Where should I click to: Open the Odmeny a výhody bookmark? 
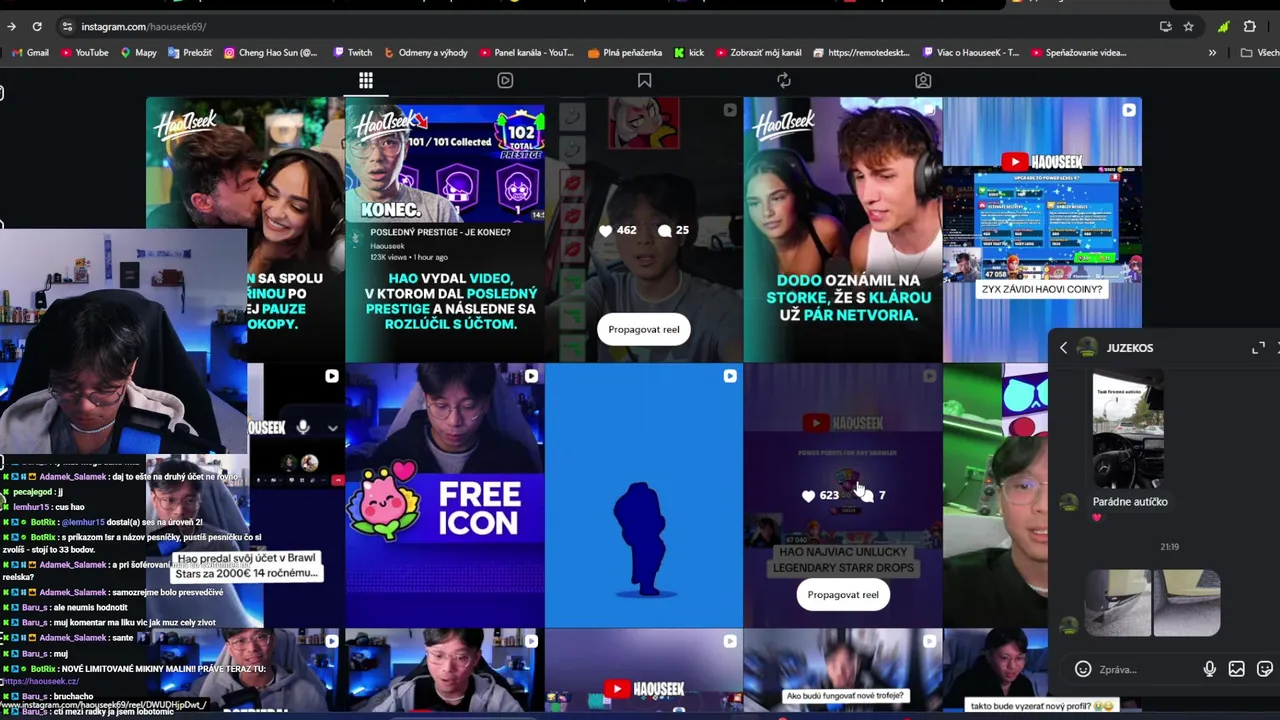point(426,52)
